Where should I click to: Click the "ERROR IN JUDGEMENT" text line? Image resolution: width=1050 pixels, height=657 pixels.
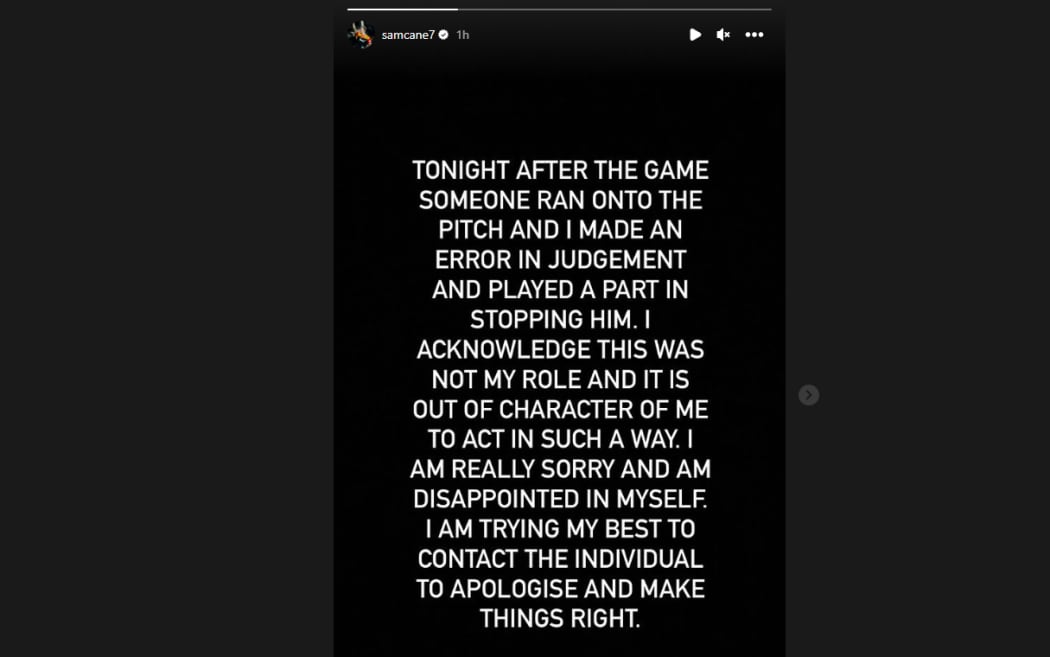point(560,260)
